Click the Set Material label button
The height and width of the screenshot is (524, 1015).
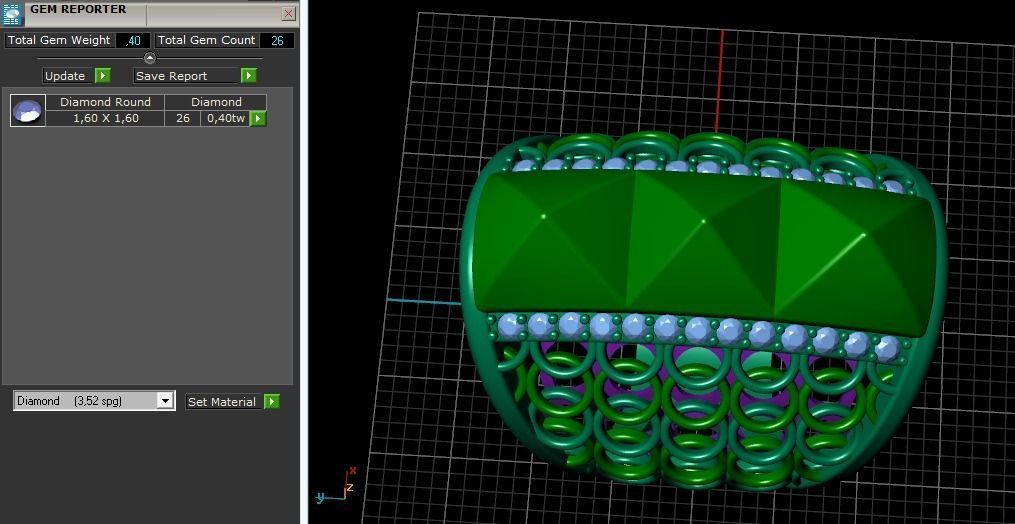(225, 402)
